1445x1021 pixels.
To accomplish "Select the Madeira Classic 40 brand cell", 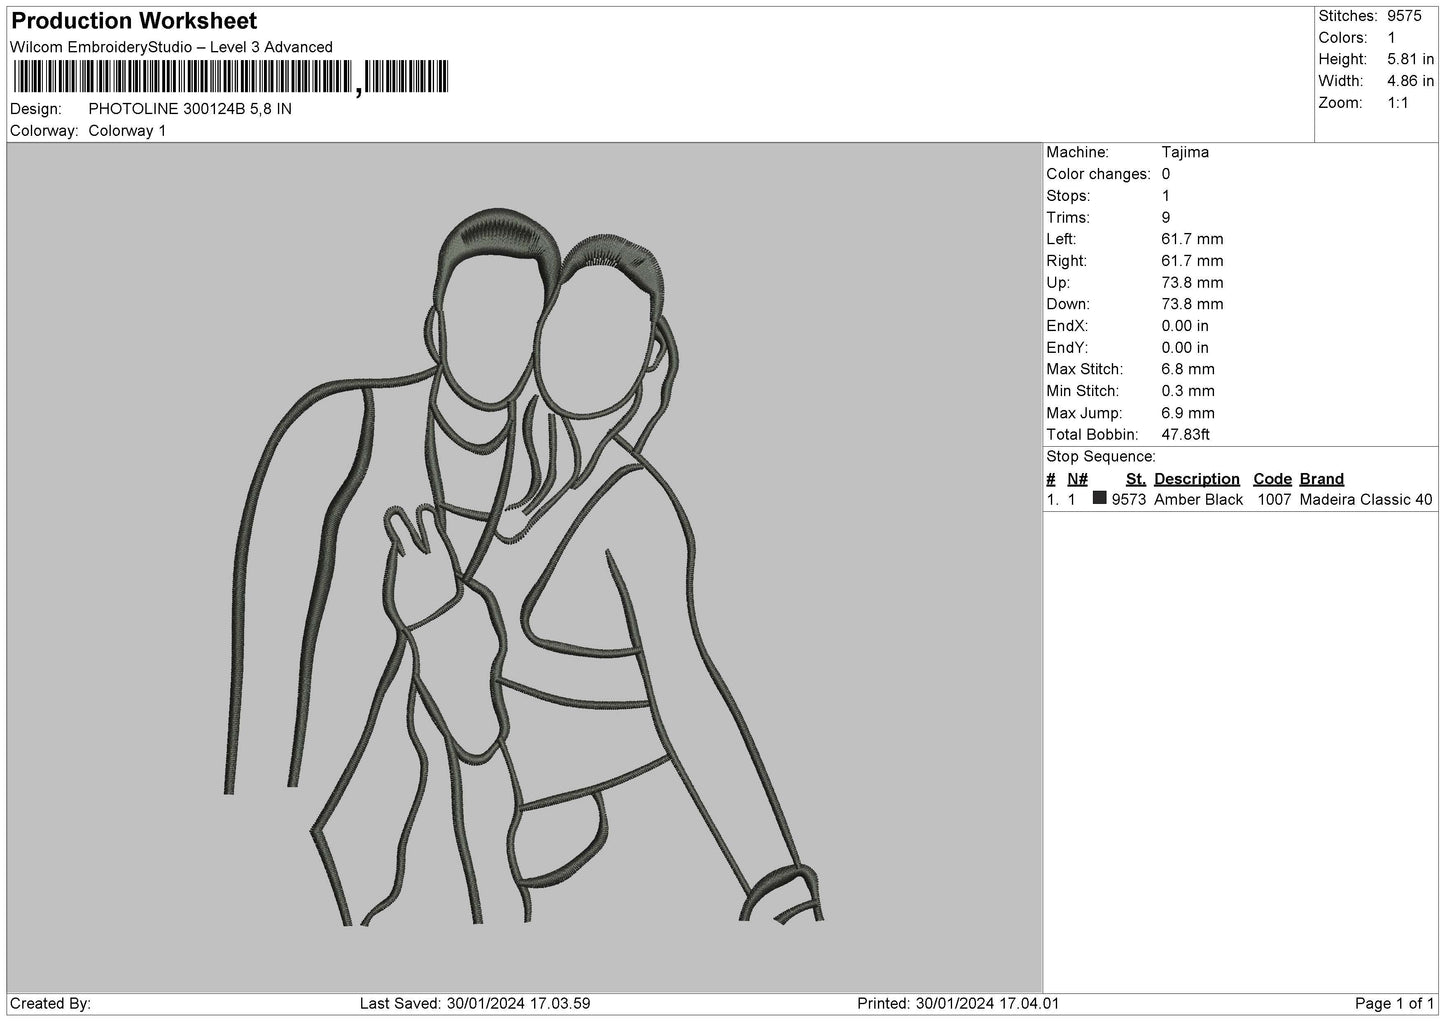I will tap(1366, 500).
